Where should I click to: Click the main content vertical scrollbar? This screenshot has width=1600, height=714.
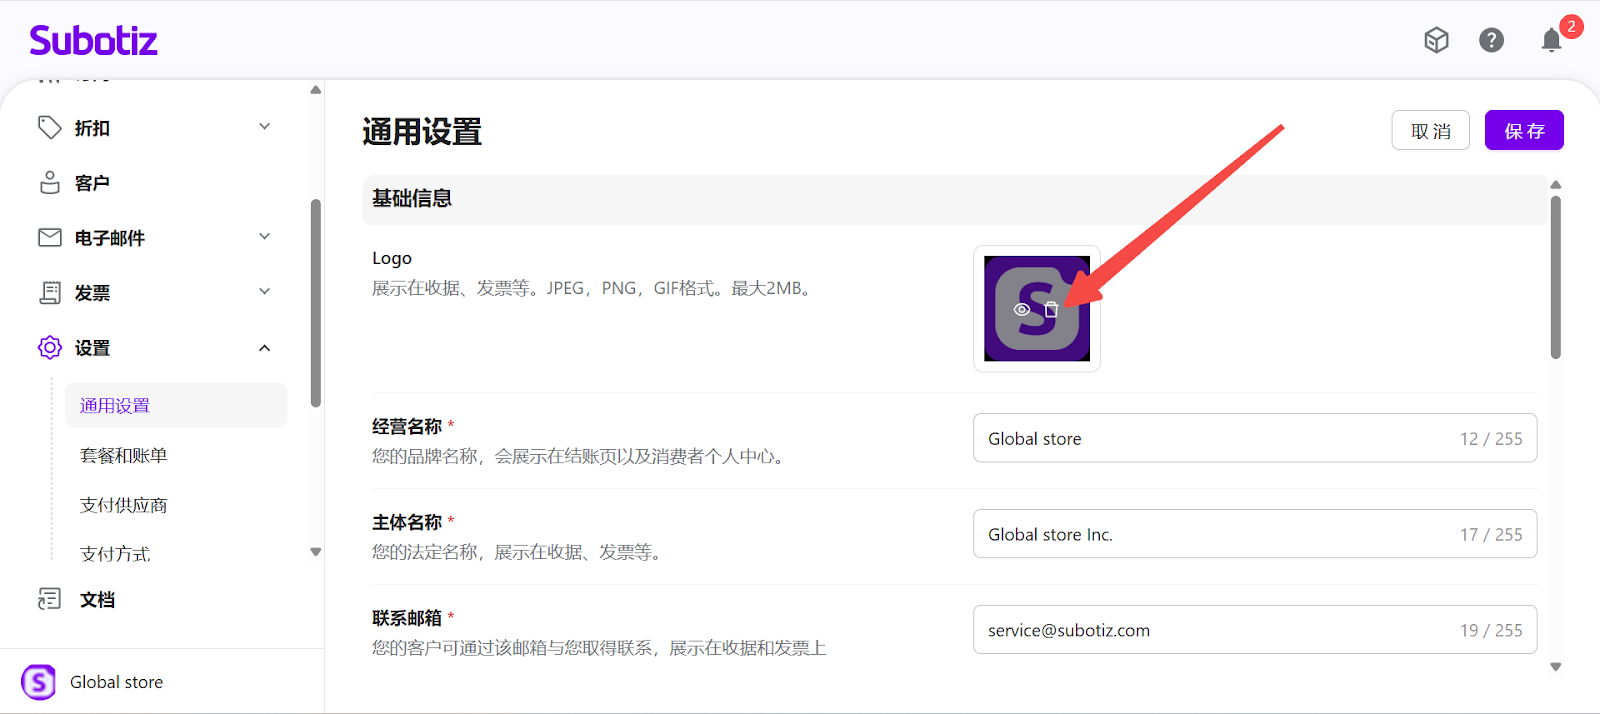(1555, 278)
